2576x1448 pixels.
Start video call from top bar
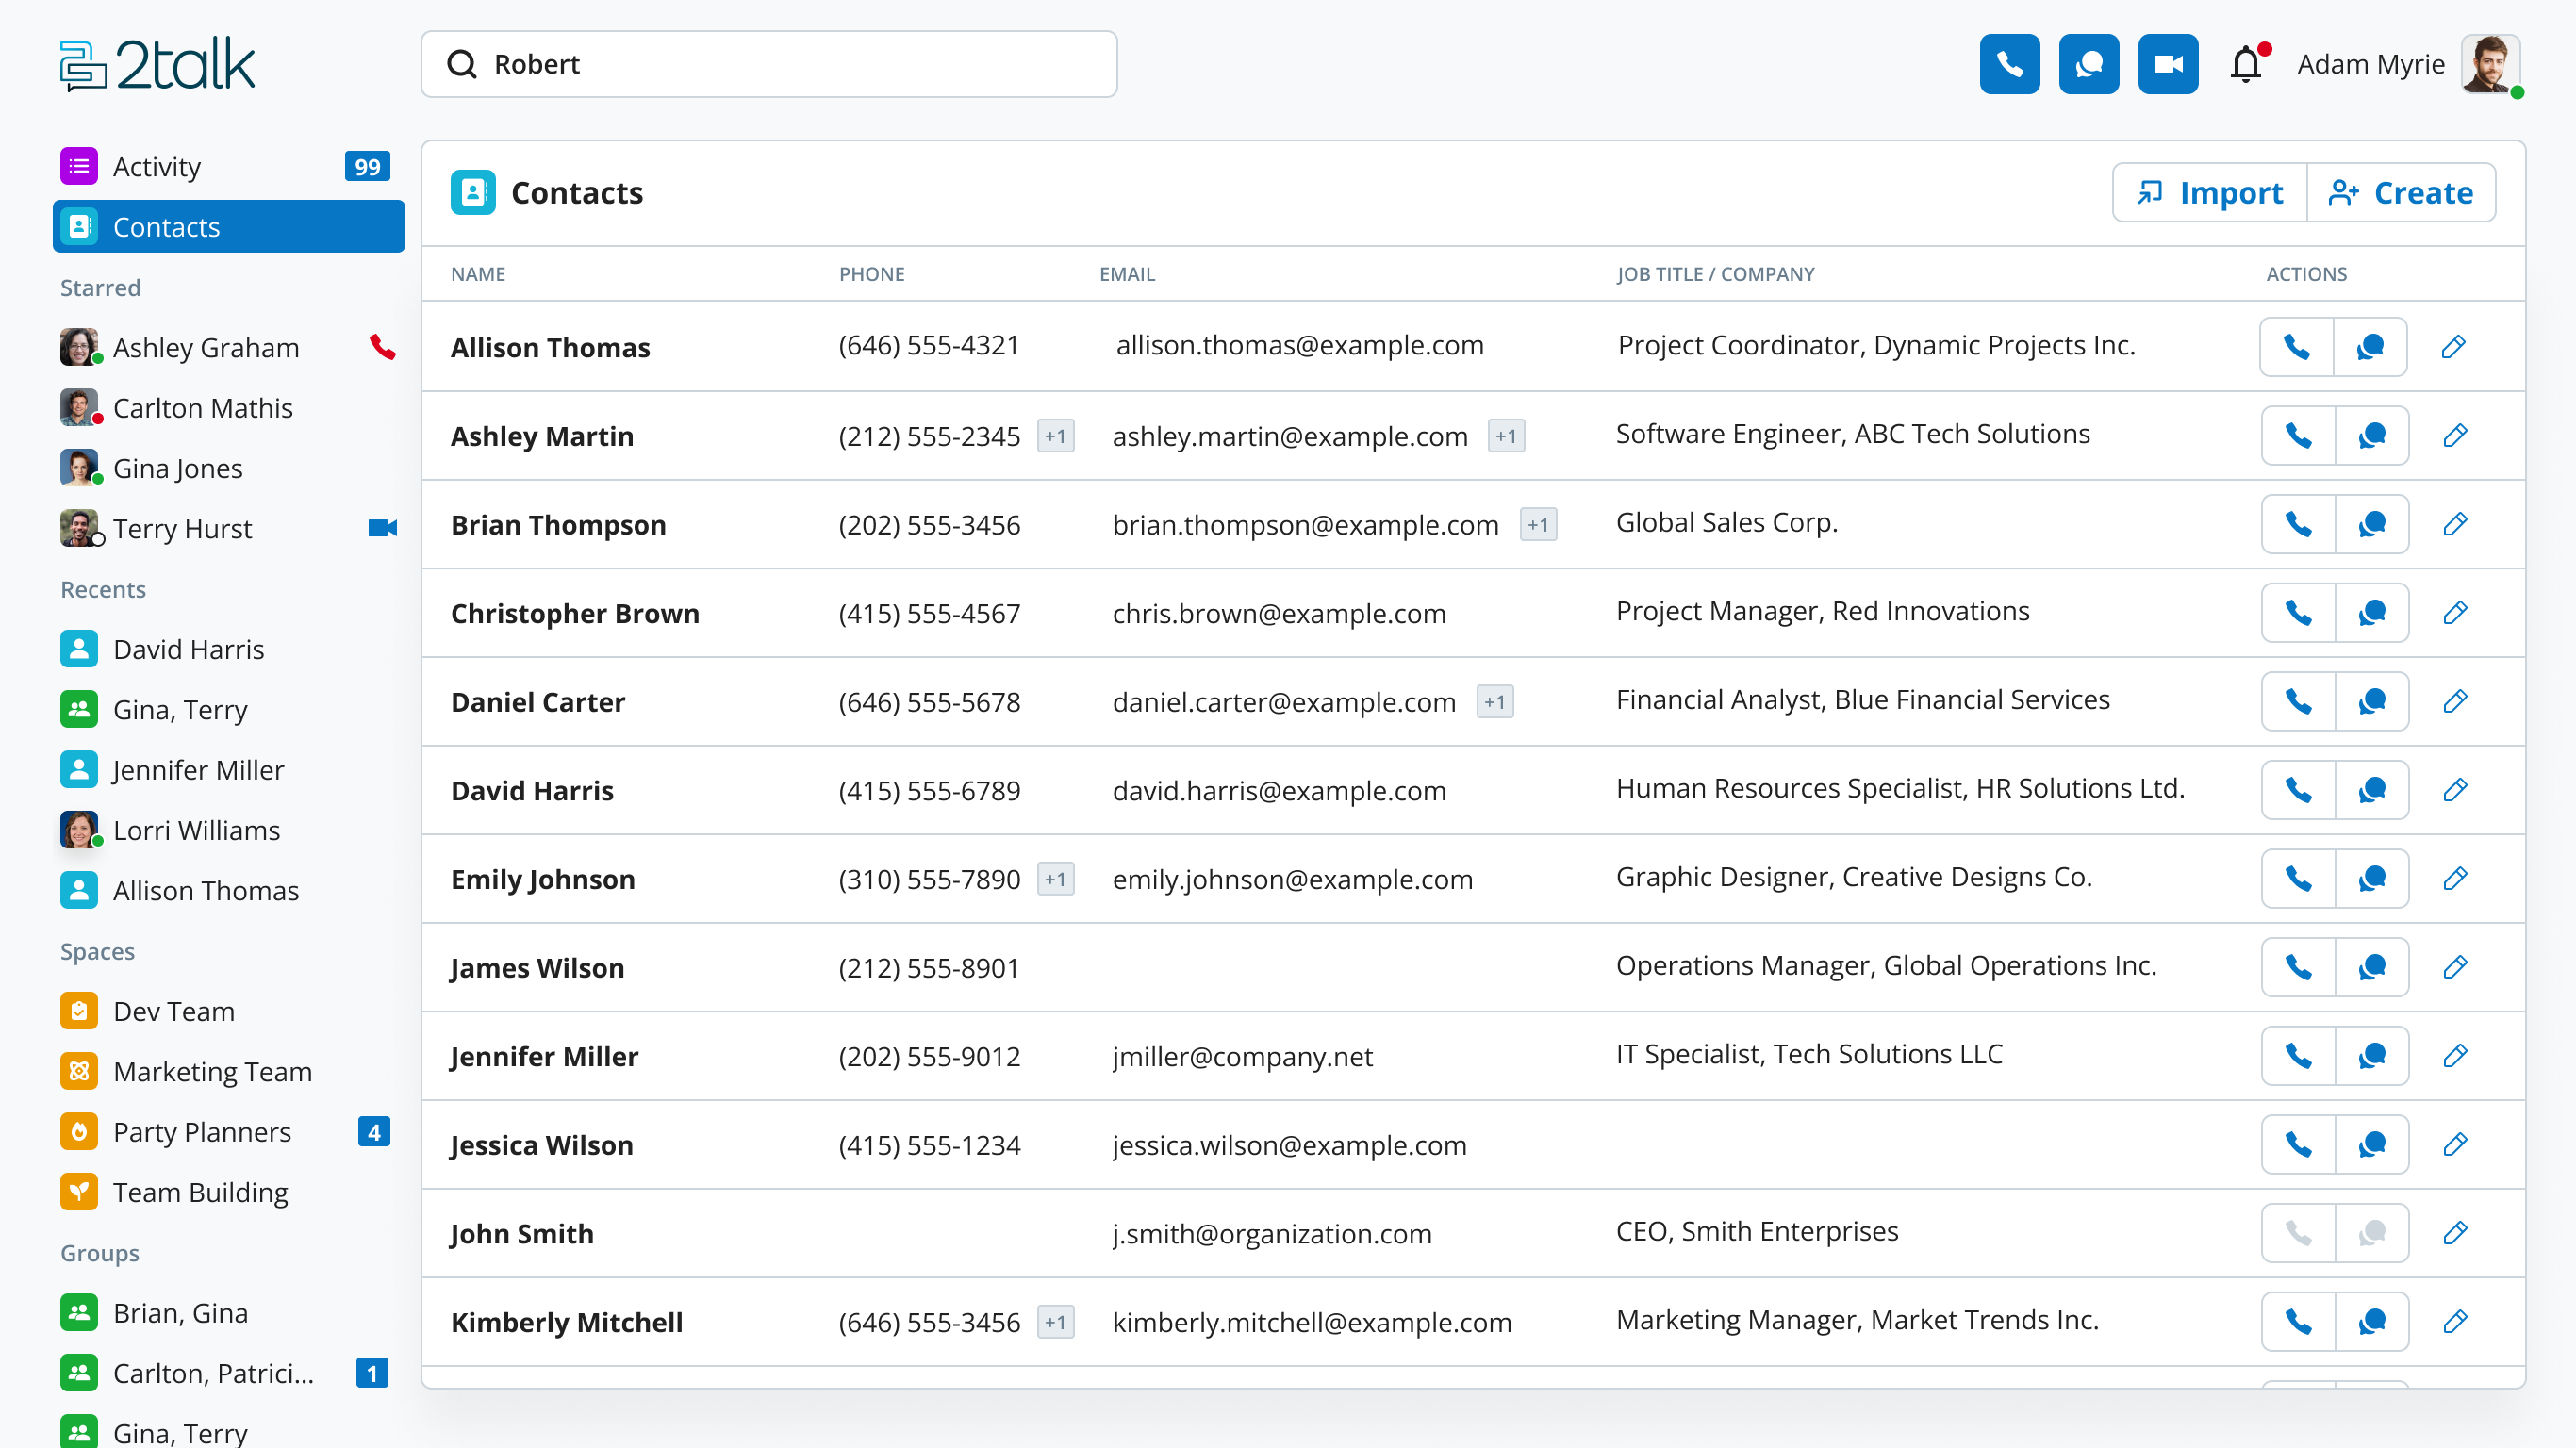click(2167, 64)
